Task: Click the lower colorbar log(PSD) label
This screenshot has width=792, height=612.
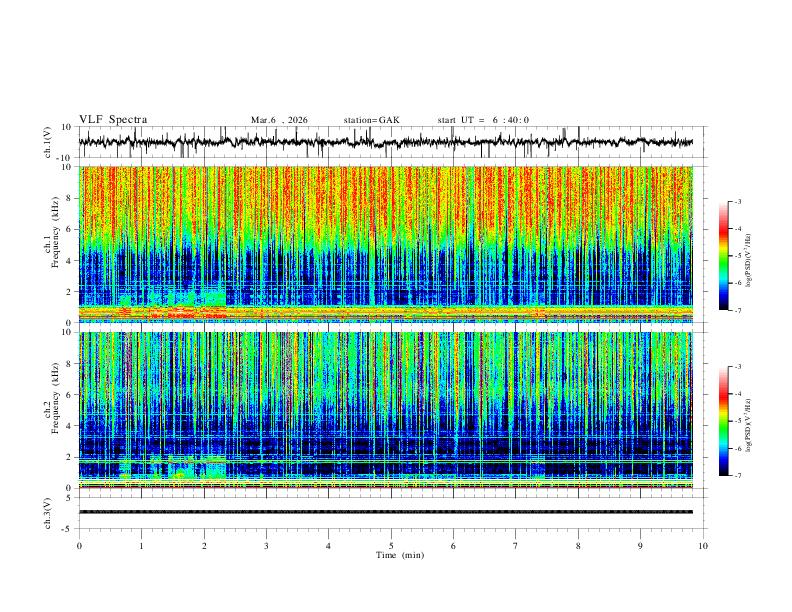Action: click(x=748, y=426)
